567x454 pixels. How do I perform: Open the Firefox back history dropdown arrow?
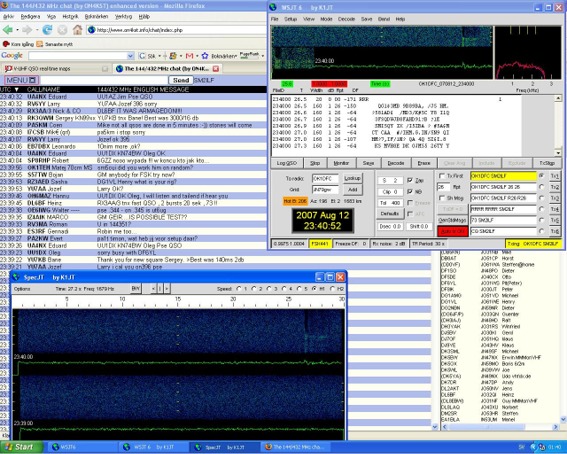click(x=17, y=30)
